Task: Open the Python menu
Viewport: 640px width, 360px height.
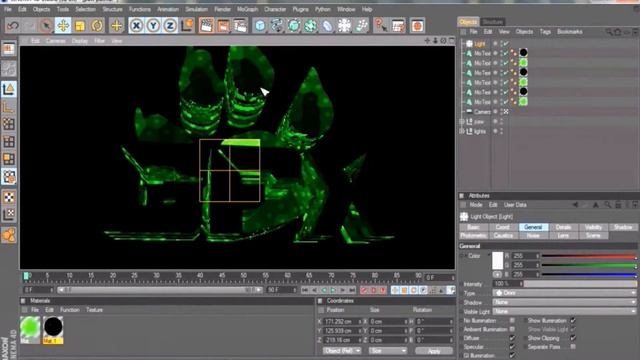Action: point(322,9)
